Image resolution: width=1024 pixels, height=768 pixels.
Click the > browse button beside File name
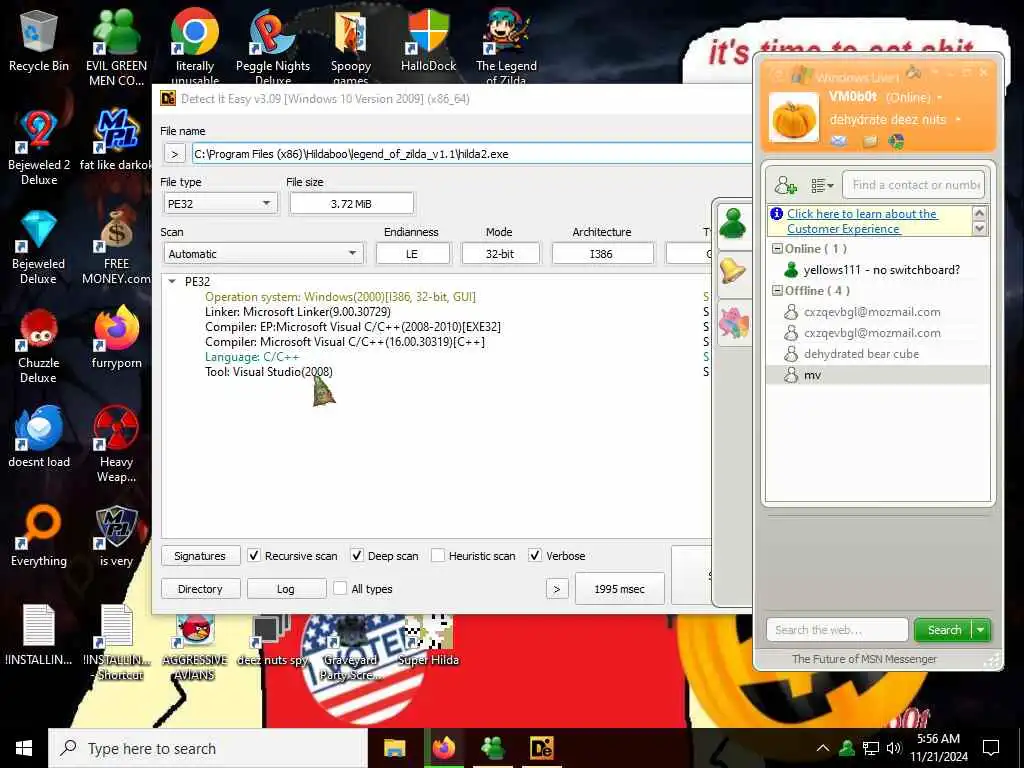[x=174, y=154]
